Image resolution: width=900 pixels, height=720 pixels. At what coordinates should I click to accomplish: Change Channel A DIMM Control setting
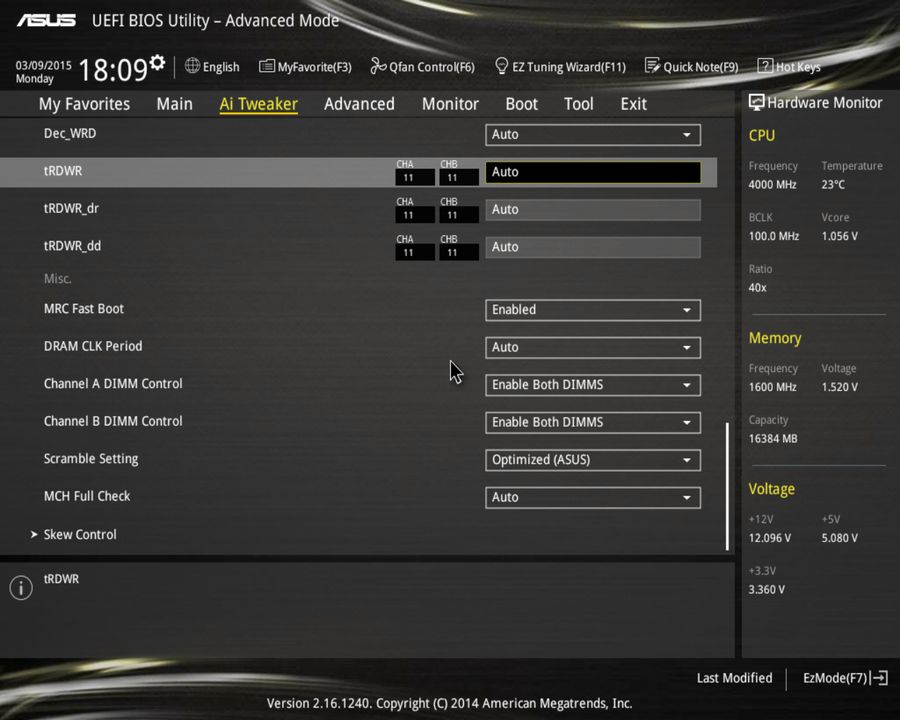coord(592,384)
